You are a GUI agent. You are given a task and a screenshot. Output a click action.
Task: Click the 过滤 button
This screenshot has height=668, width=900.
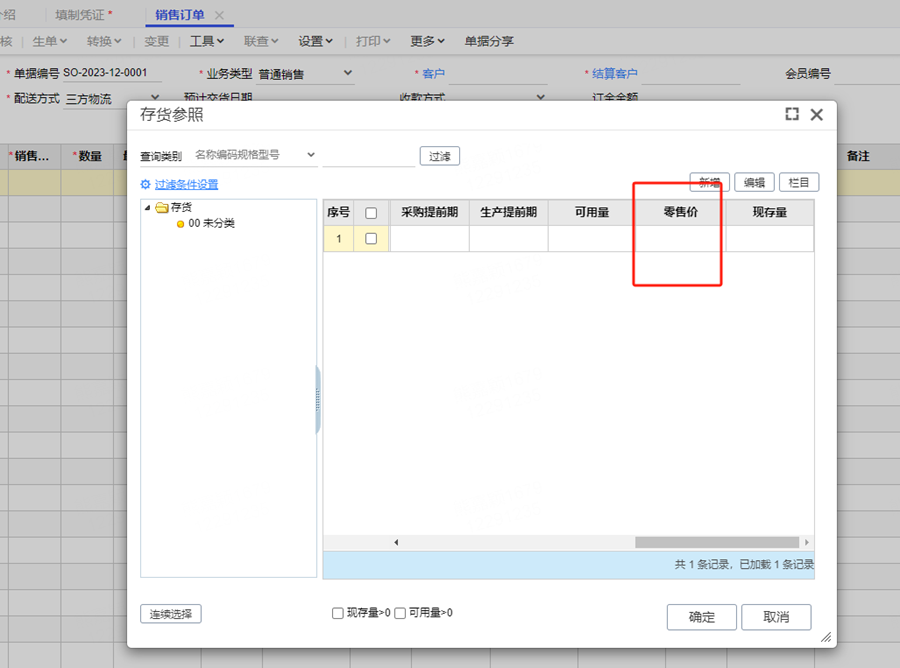[440, 156]
